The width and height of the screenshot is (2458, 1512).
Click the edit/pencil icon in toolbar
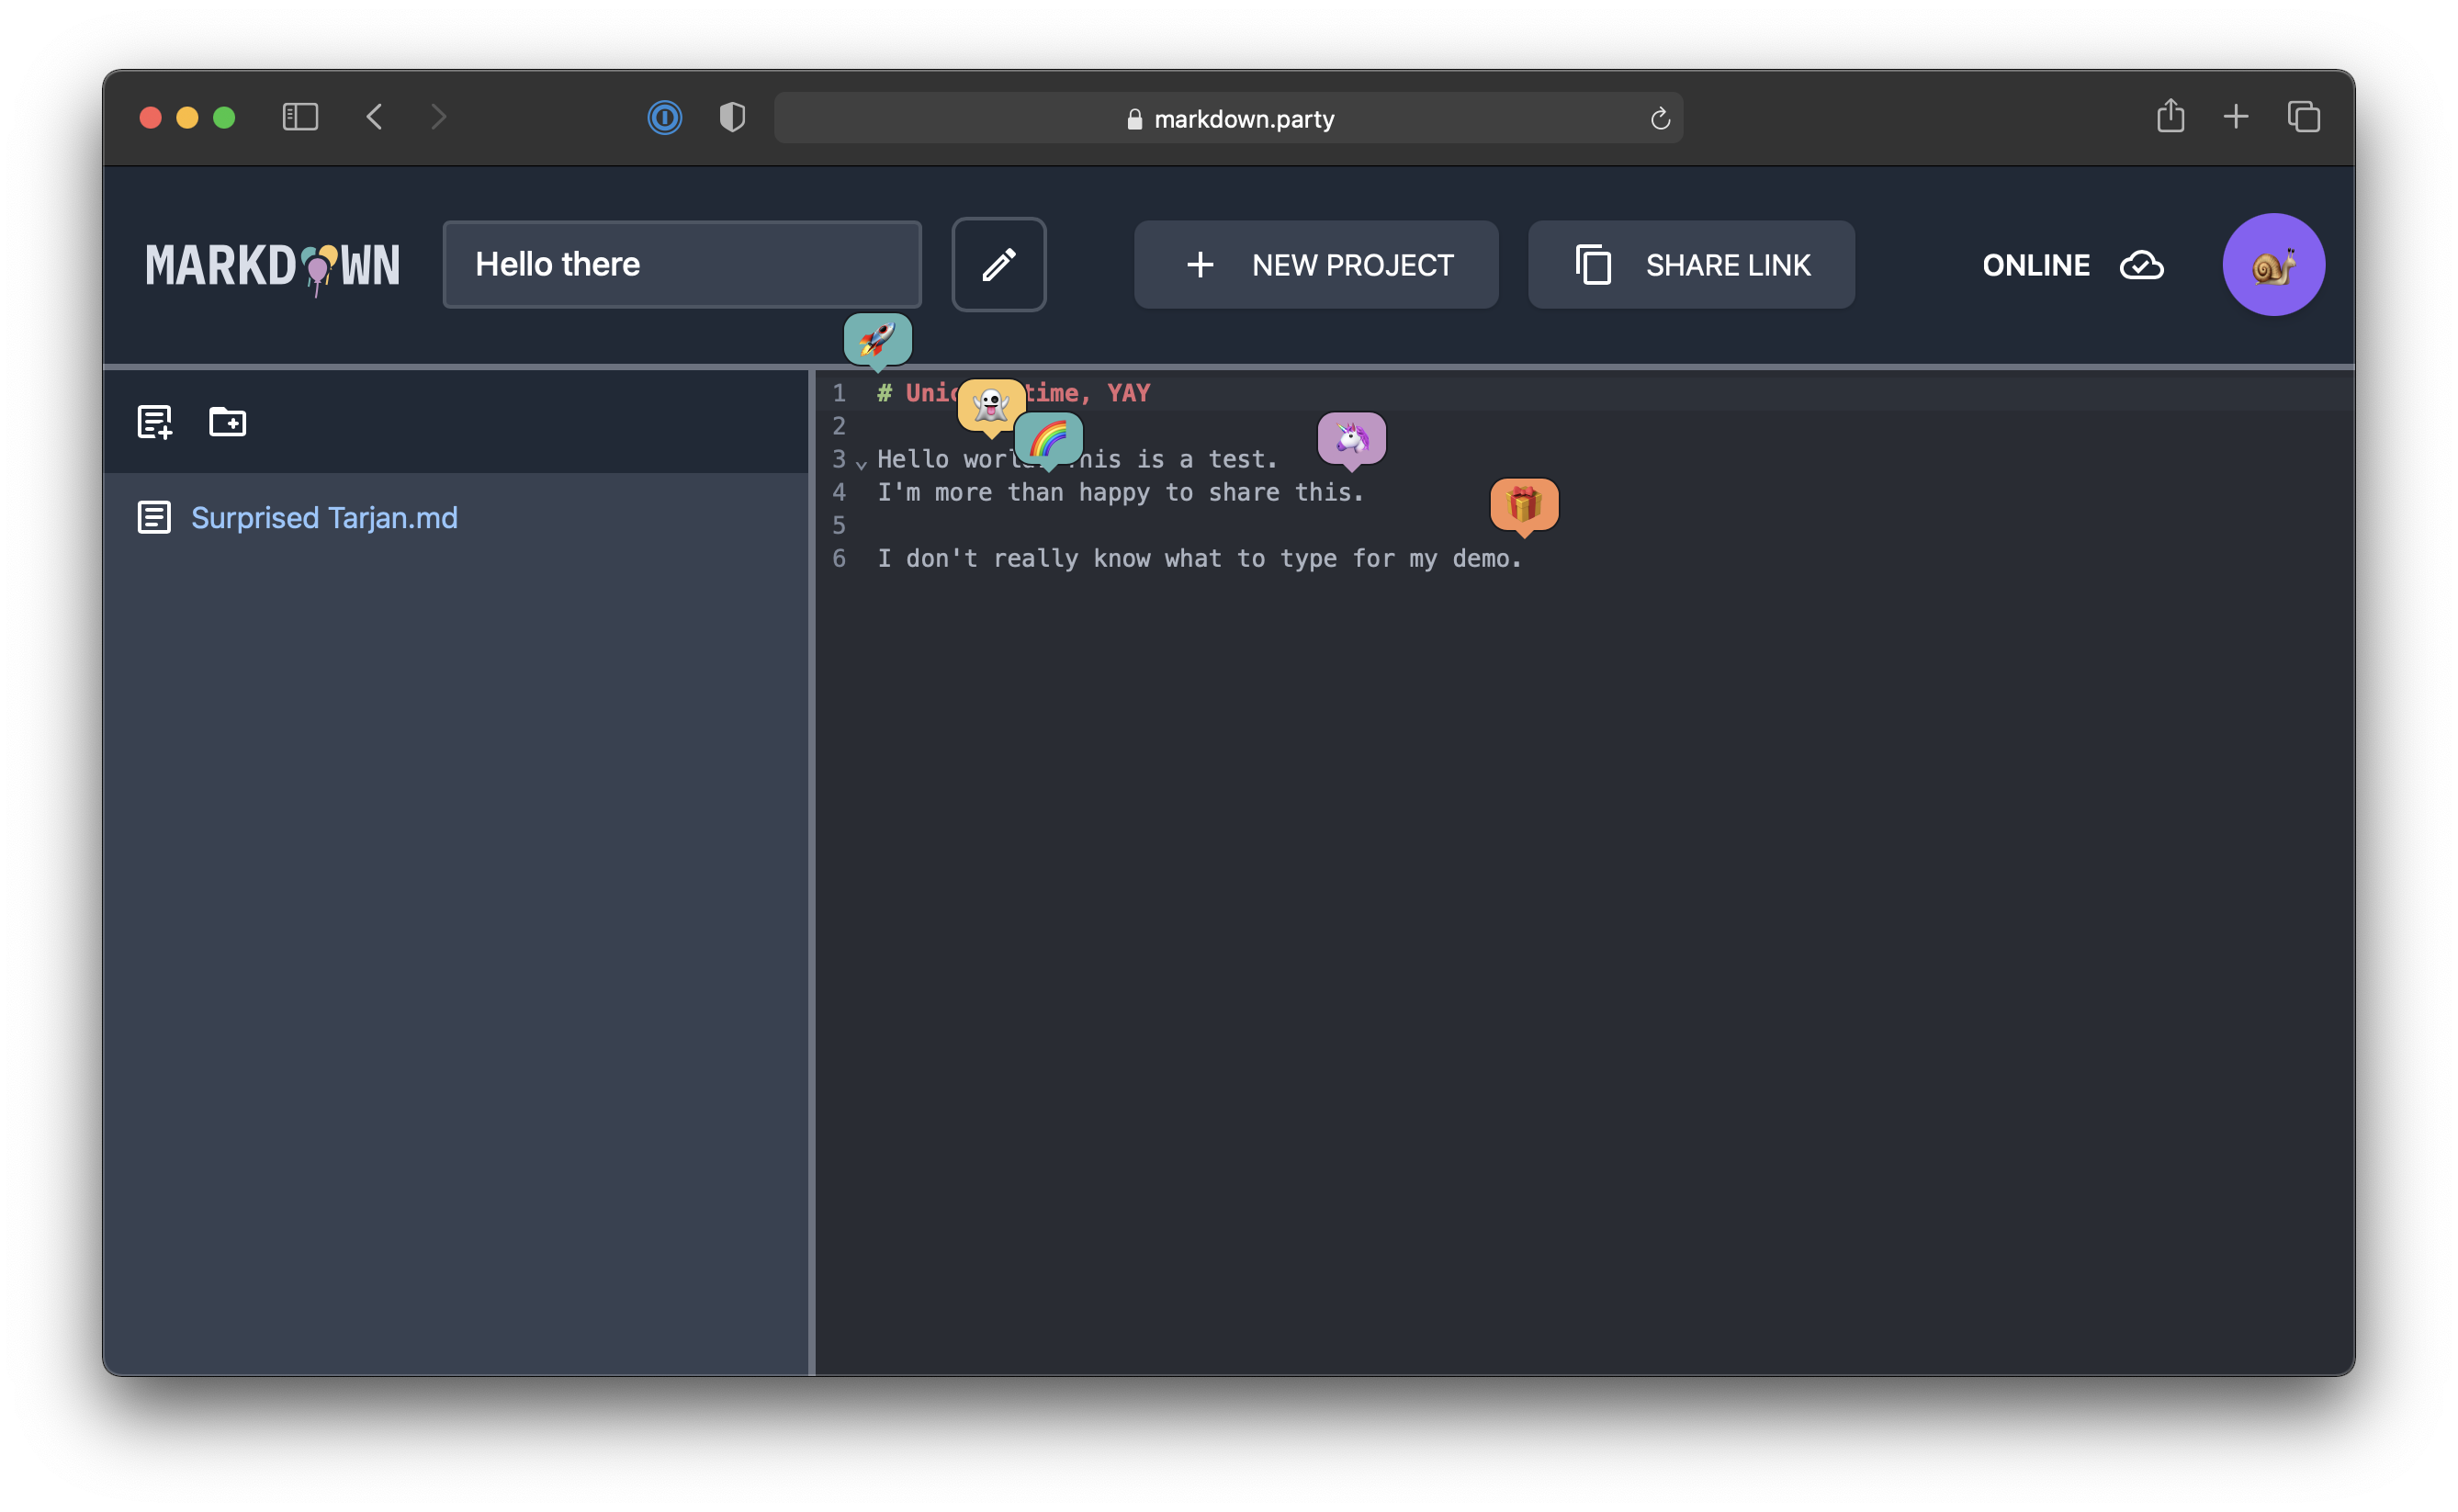click(999, 265)
